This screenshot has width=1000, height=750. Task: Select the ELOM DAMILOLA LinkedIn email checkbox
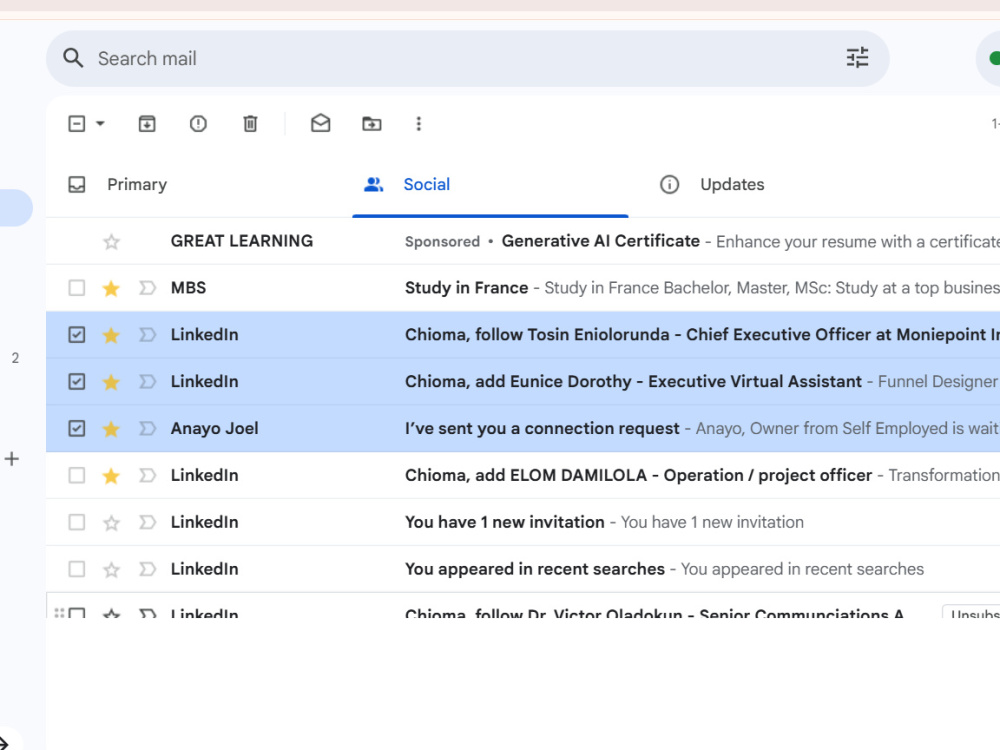(77, 475)
